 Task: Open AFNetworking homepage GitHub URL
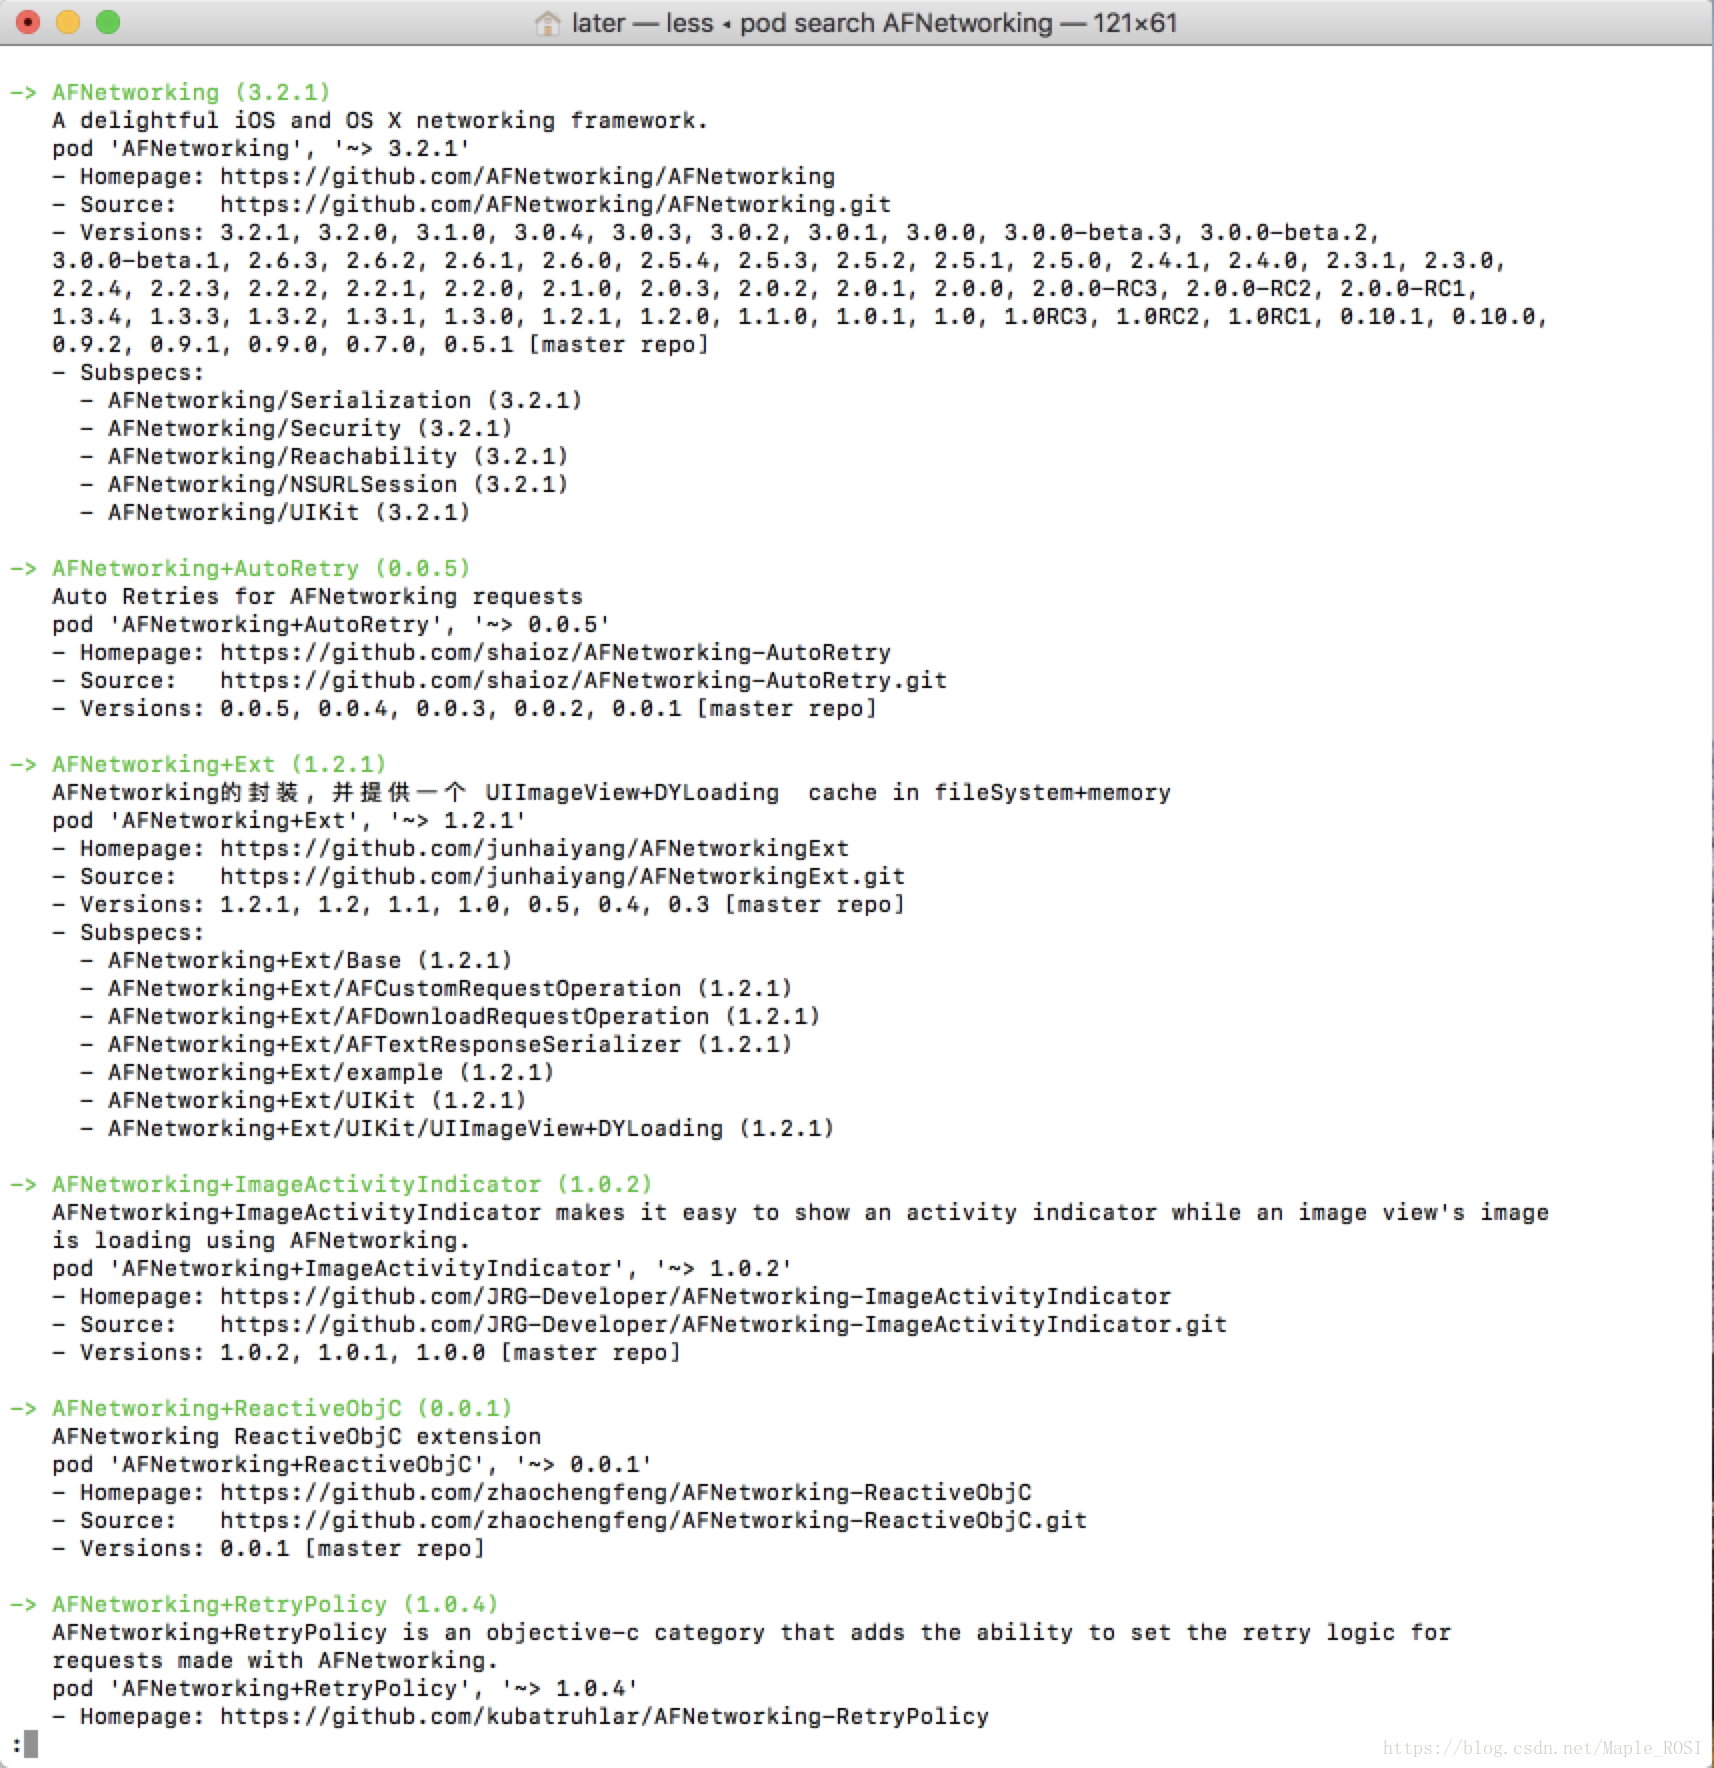pos(527,176)
